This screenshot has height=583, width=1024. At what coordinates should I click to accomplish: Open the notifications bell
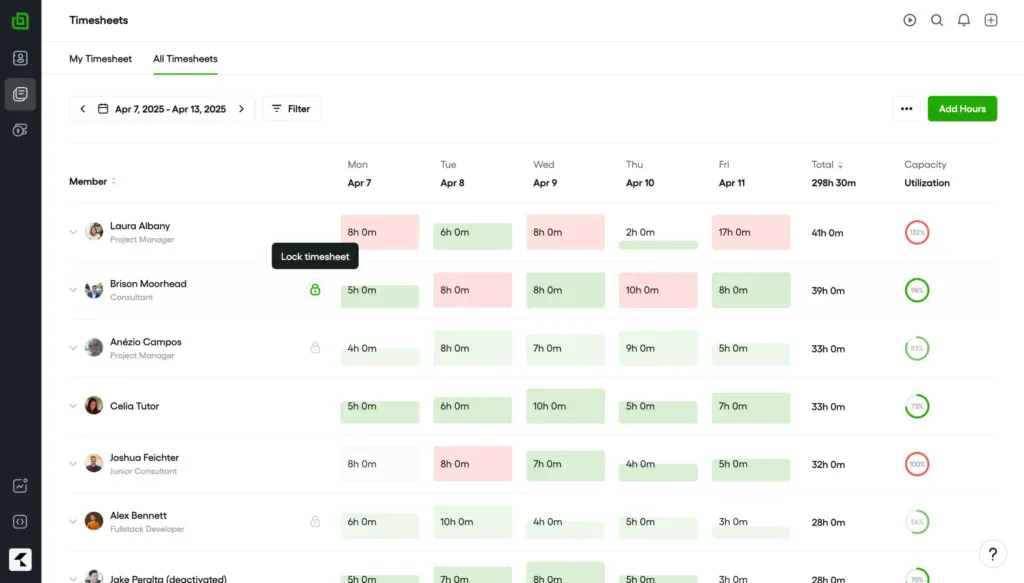coord(964,20)
